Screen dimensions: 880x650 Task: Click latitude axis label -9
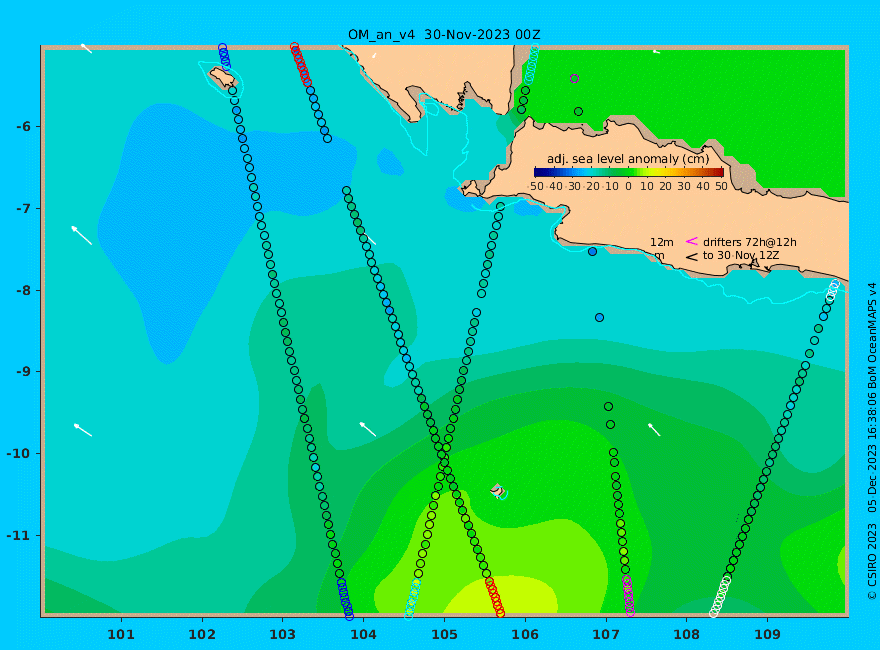point(23,372)
